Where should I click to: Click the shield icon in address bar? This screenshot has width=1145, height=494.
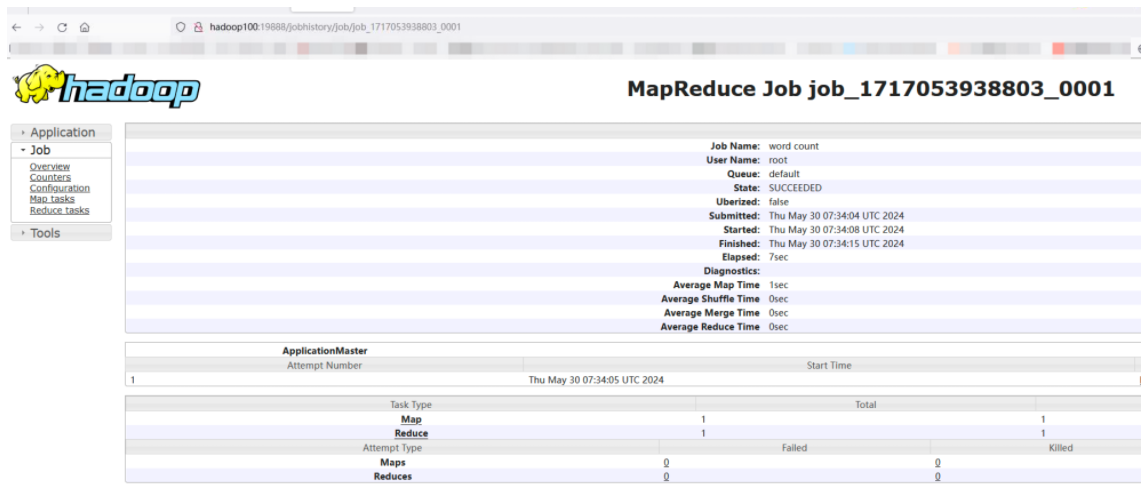pos(180,27)
